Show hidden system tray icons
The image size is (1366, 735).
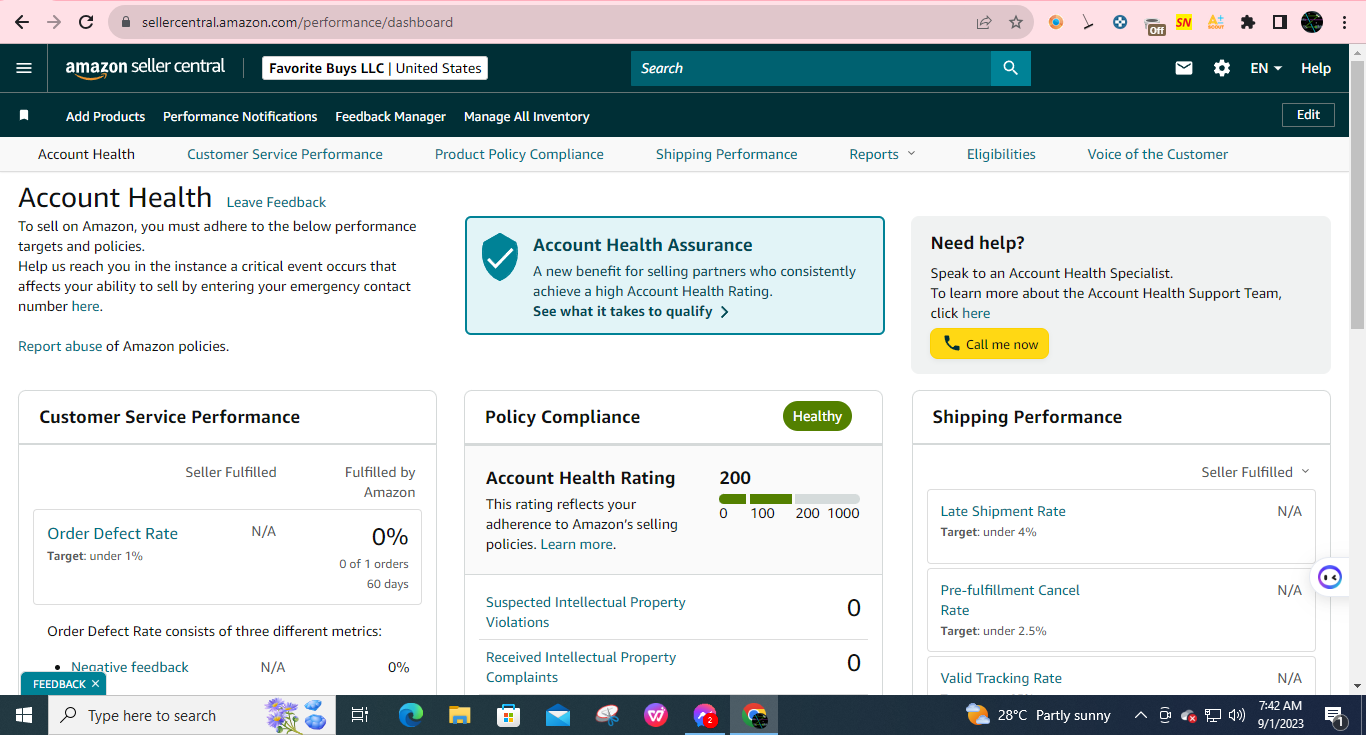[1140, 715]
